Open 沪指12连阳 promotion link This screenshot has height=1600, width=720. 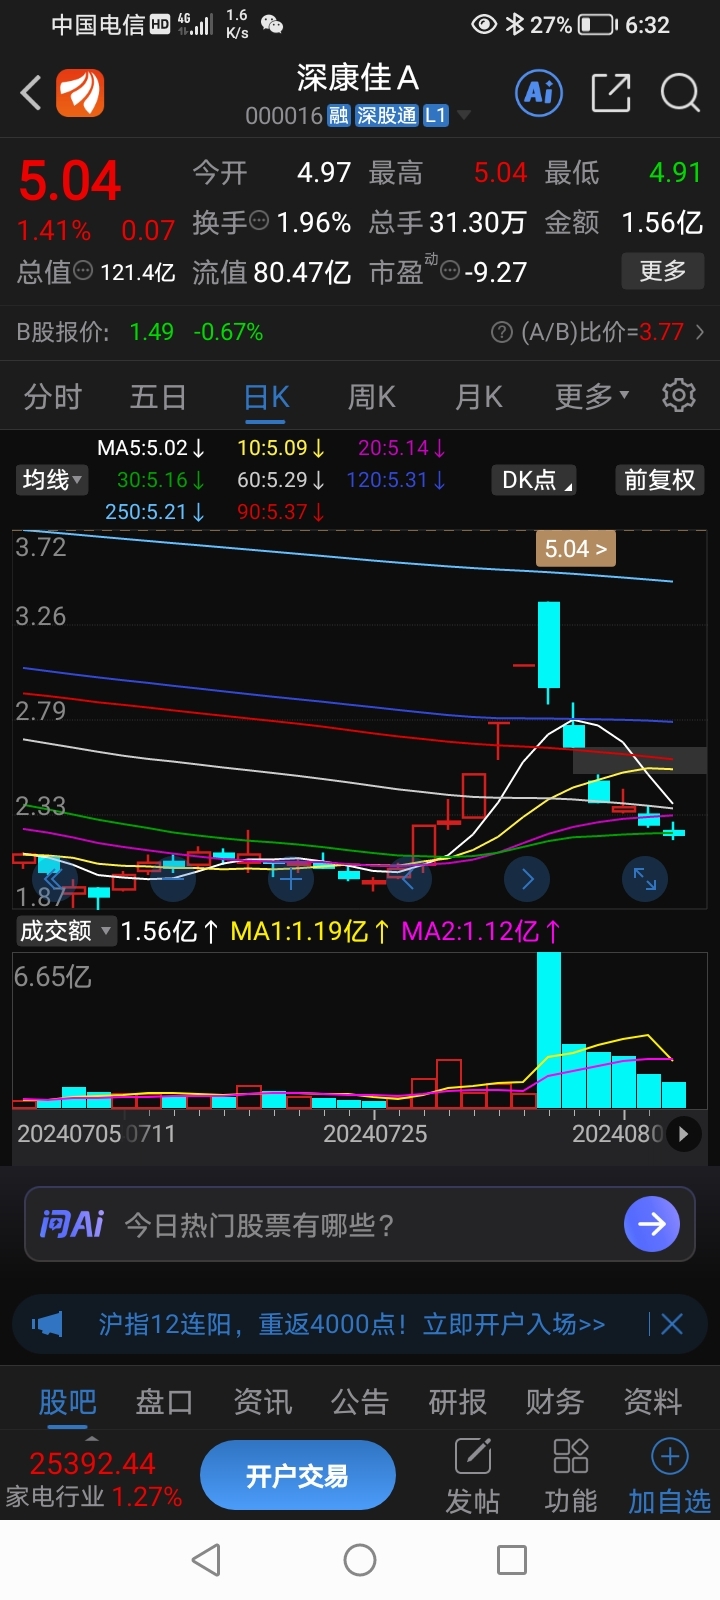(352, 1324)
